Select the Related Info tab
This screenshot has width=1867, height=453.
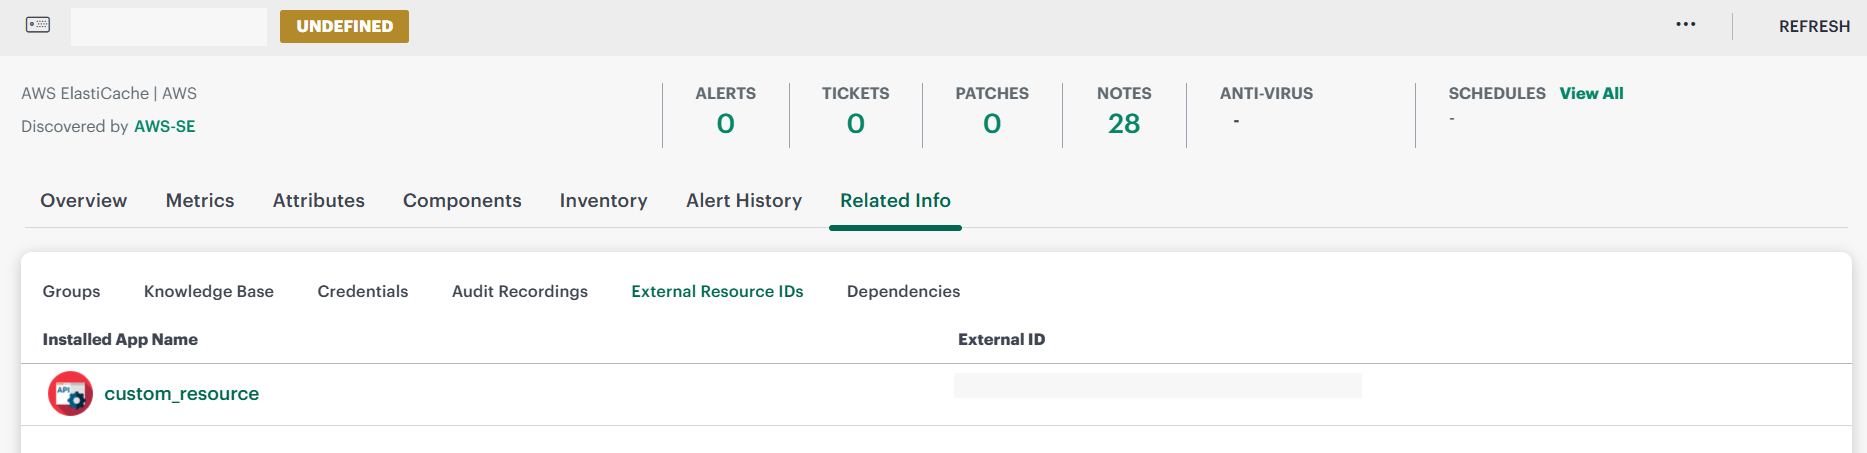(895, 201)
